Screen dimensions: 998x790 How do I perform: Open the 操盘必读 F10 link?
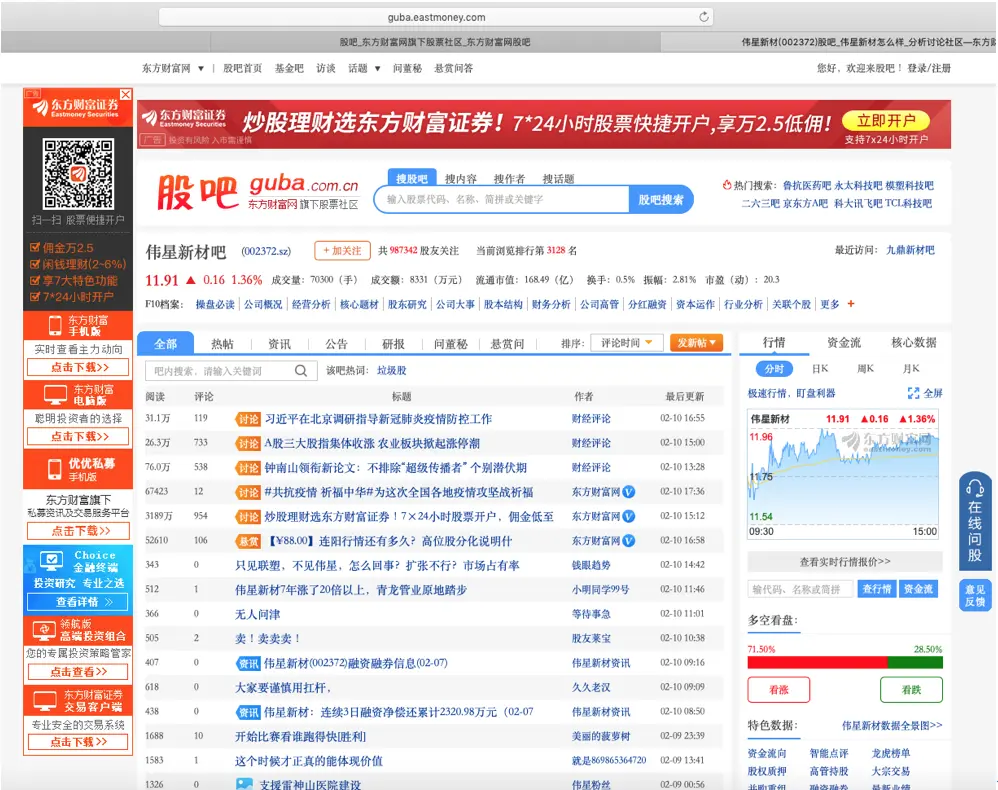214,304
